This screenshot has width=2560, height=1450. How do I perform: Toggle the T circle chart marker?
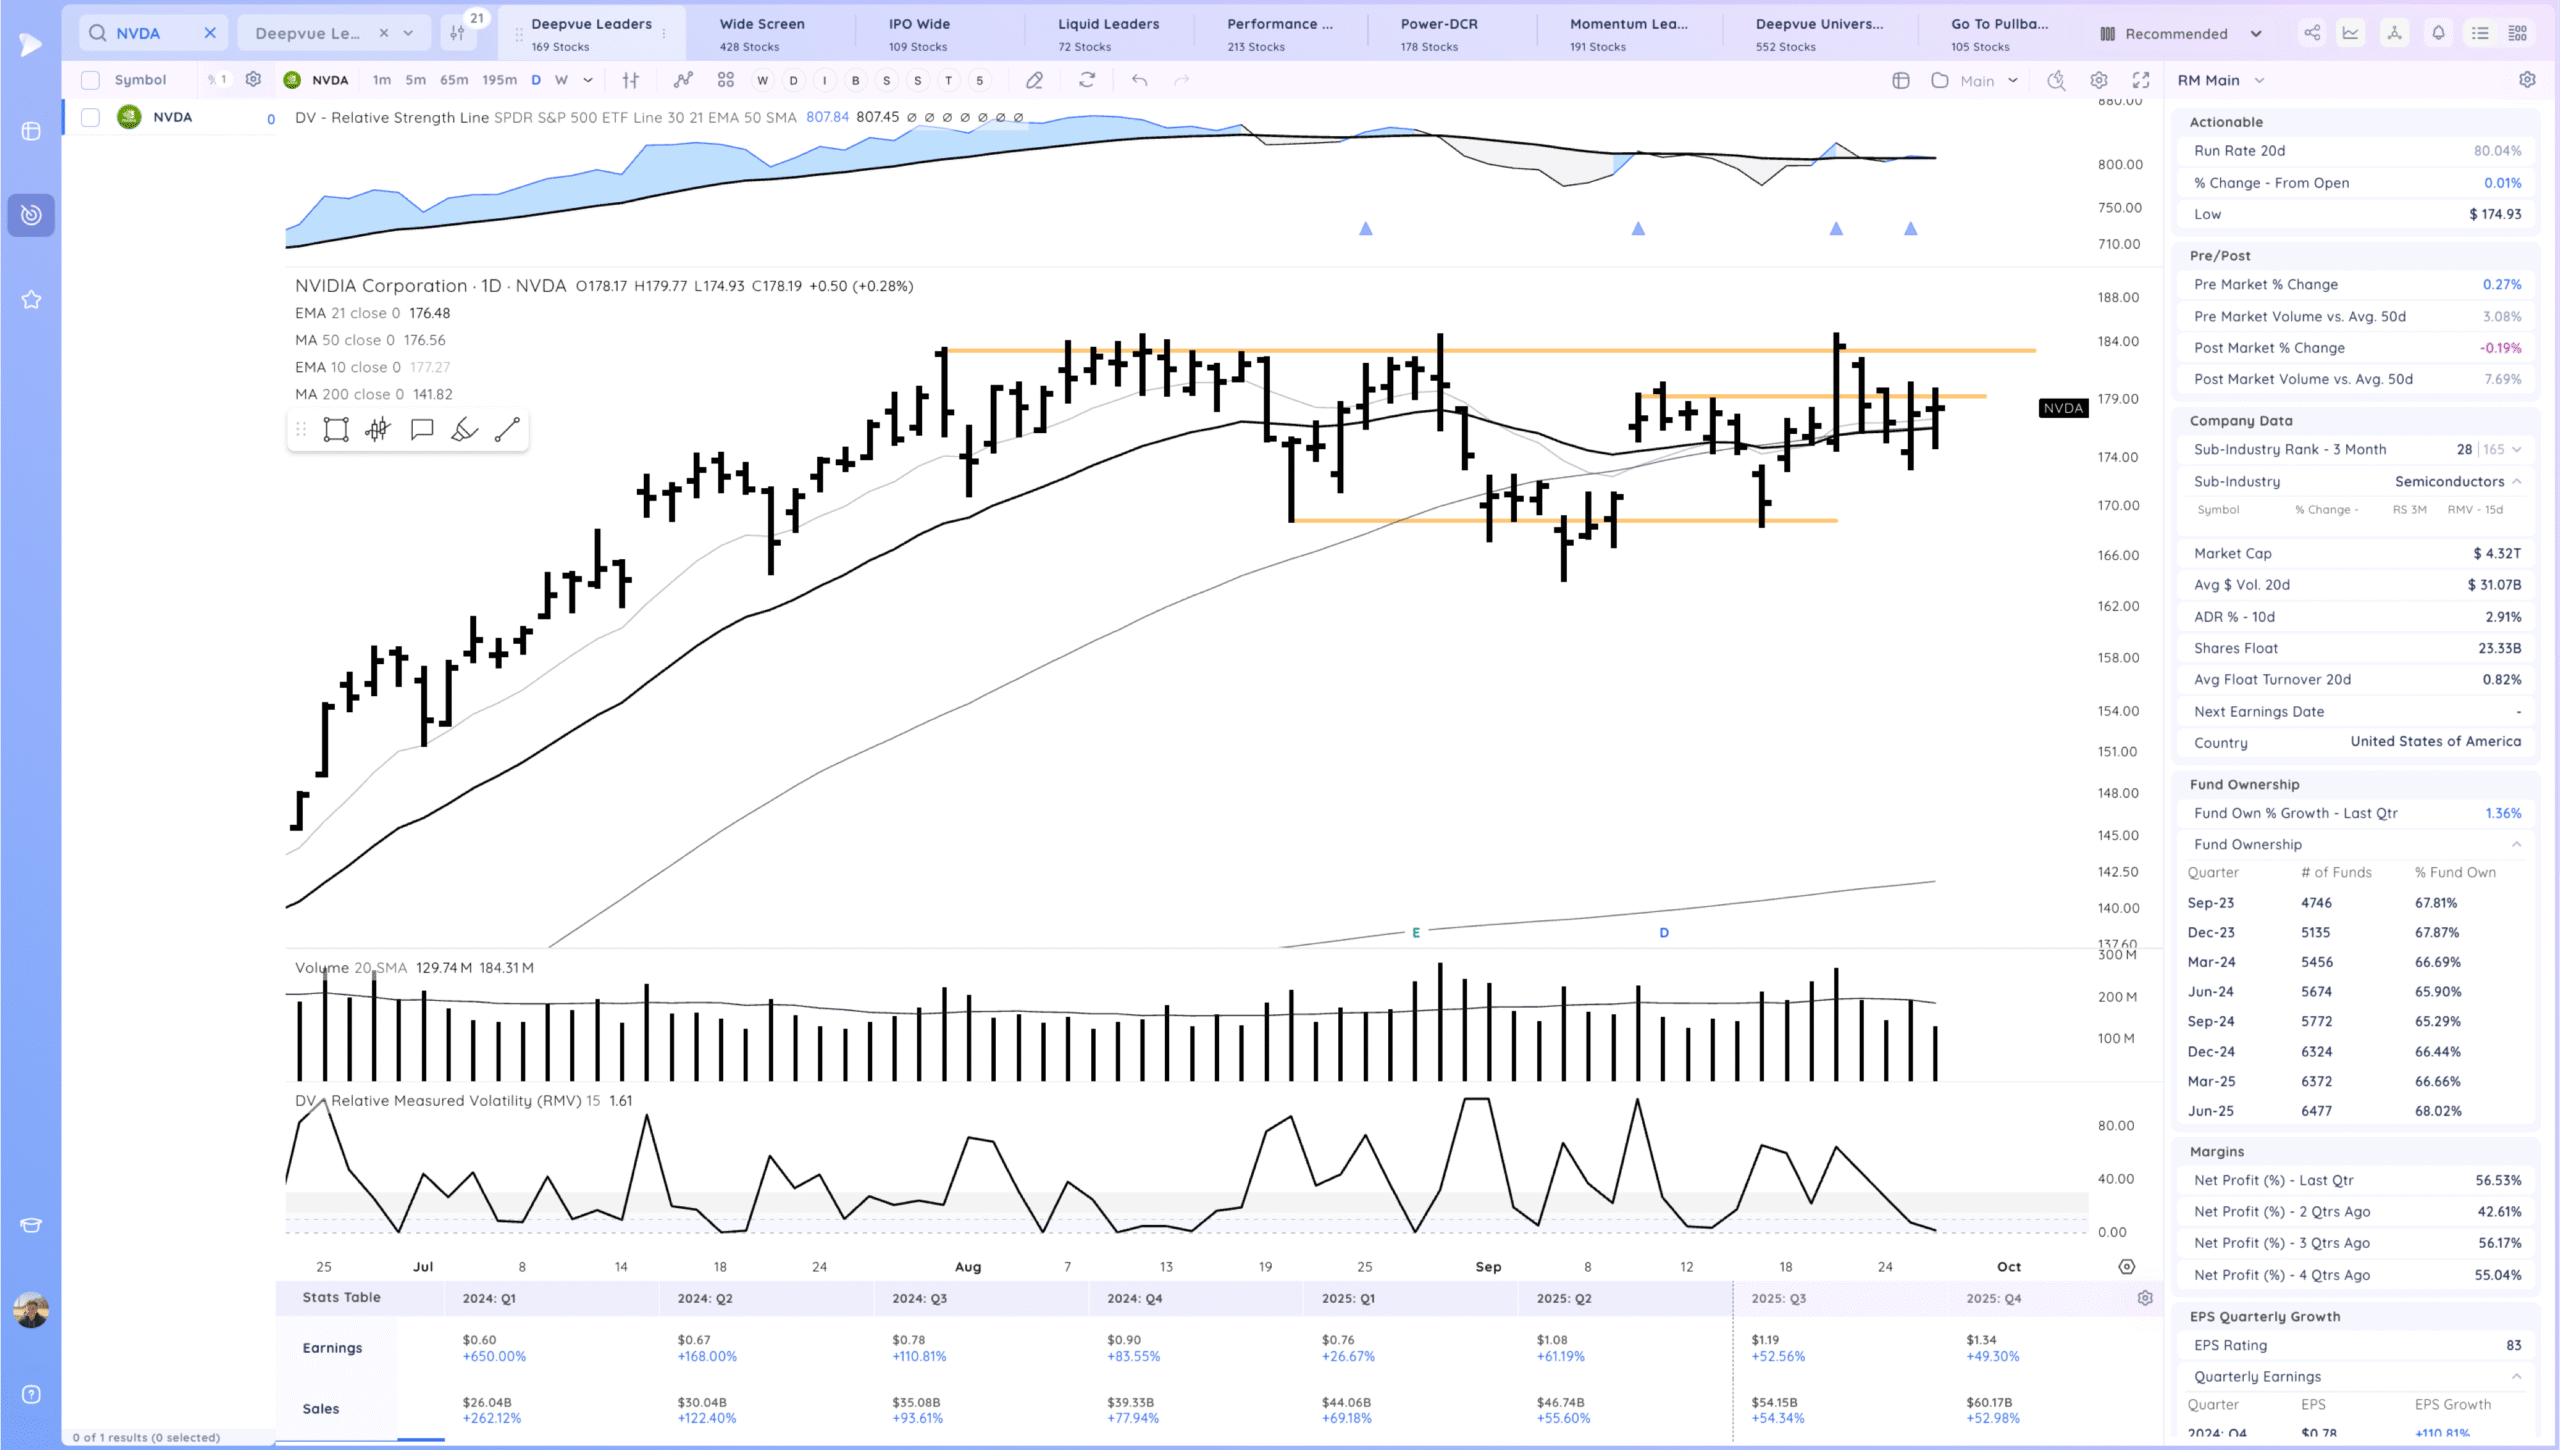pyautogui.click(x=948, y=80)
